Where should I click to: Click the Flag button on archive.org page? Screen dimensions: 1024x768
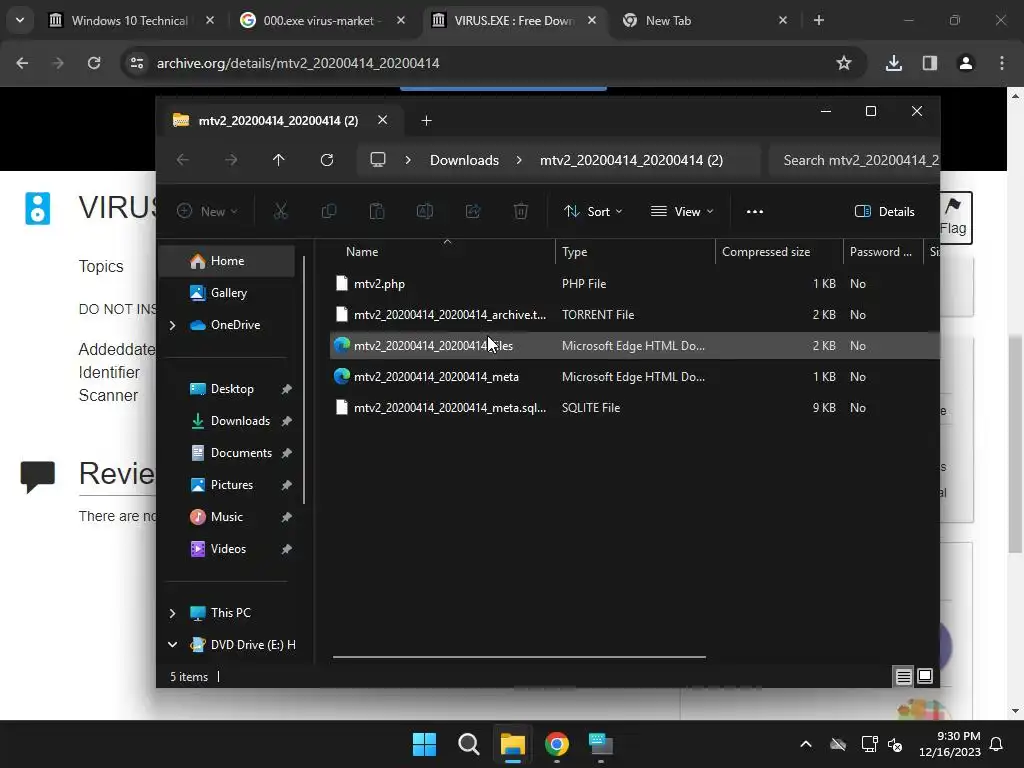(x=955, y=217)
